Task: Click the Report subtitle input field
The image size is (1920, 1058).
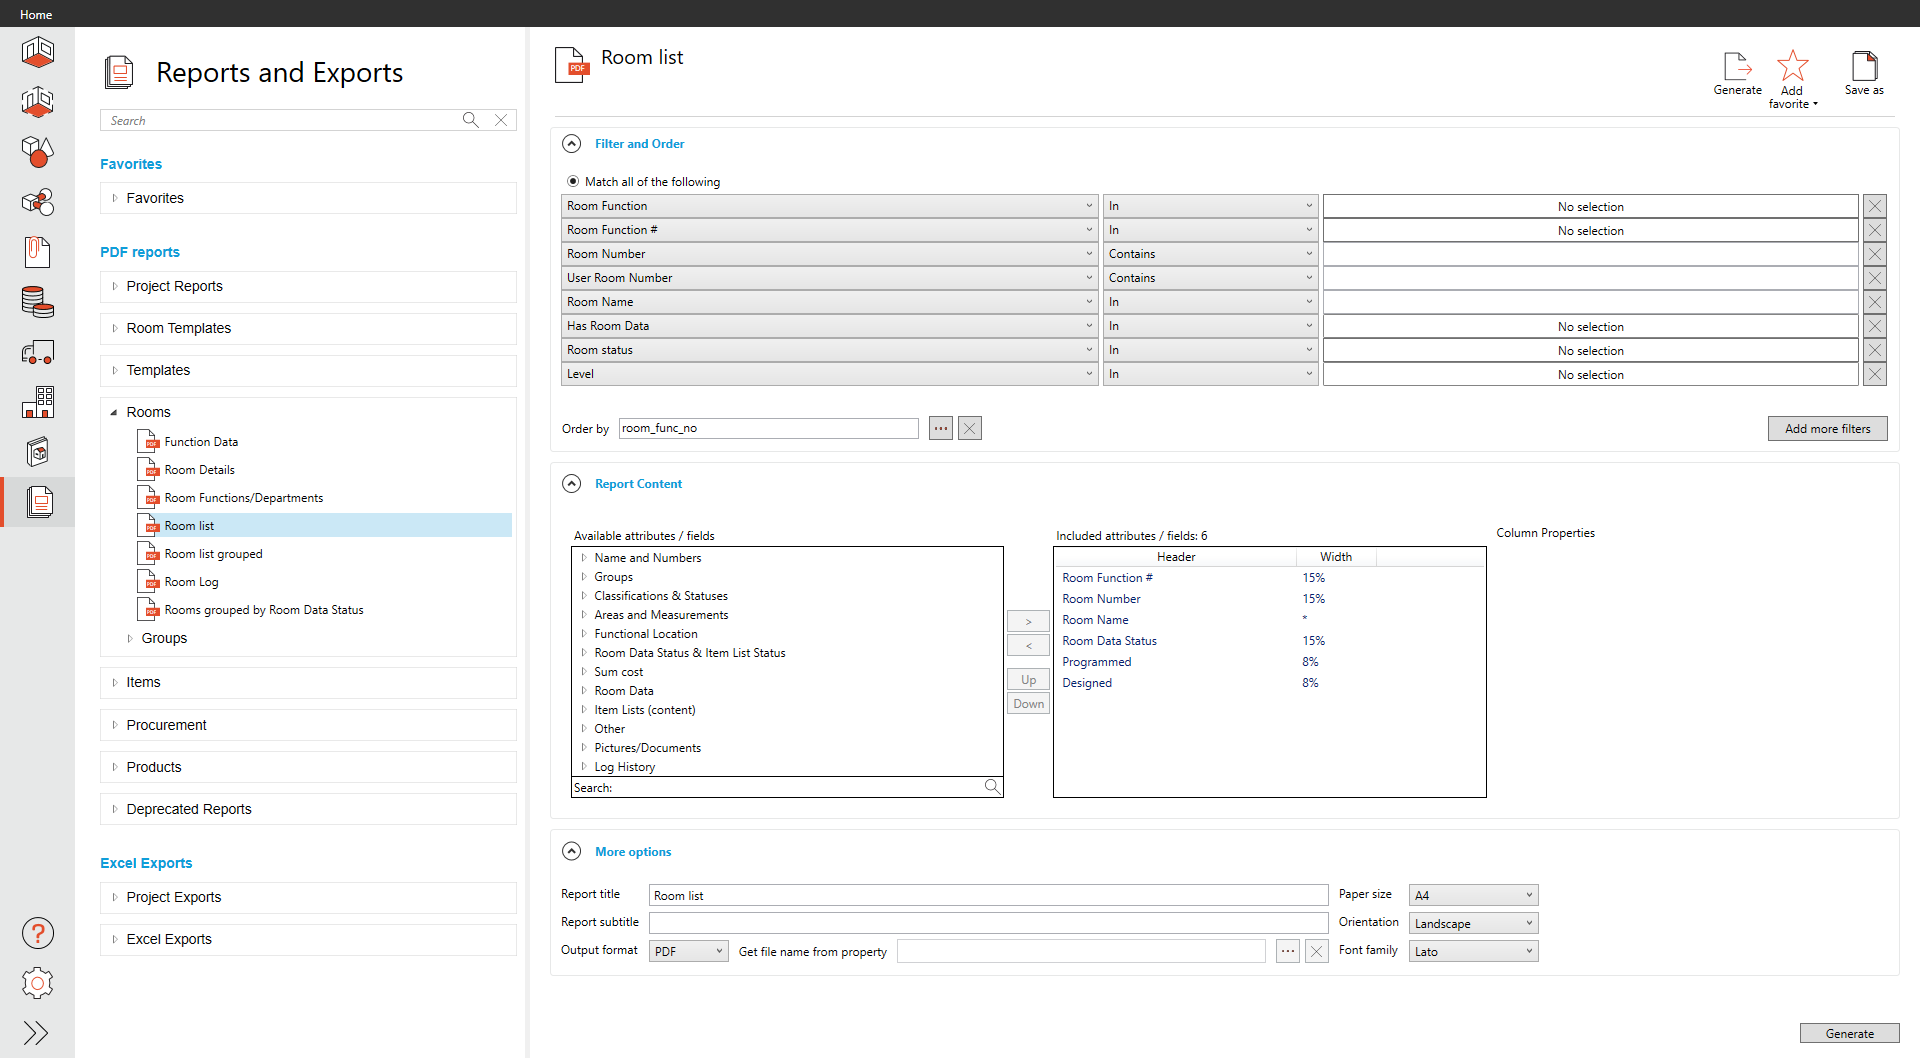Action: (988, 923)
